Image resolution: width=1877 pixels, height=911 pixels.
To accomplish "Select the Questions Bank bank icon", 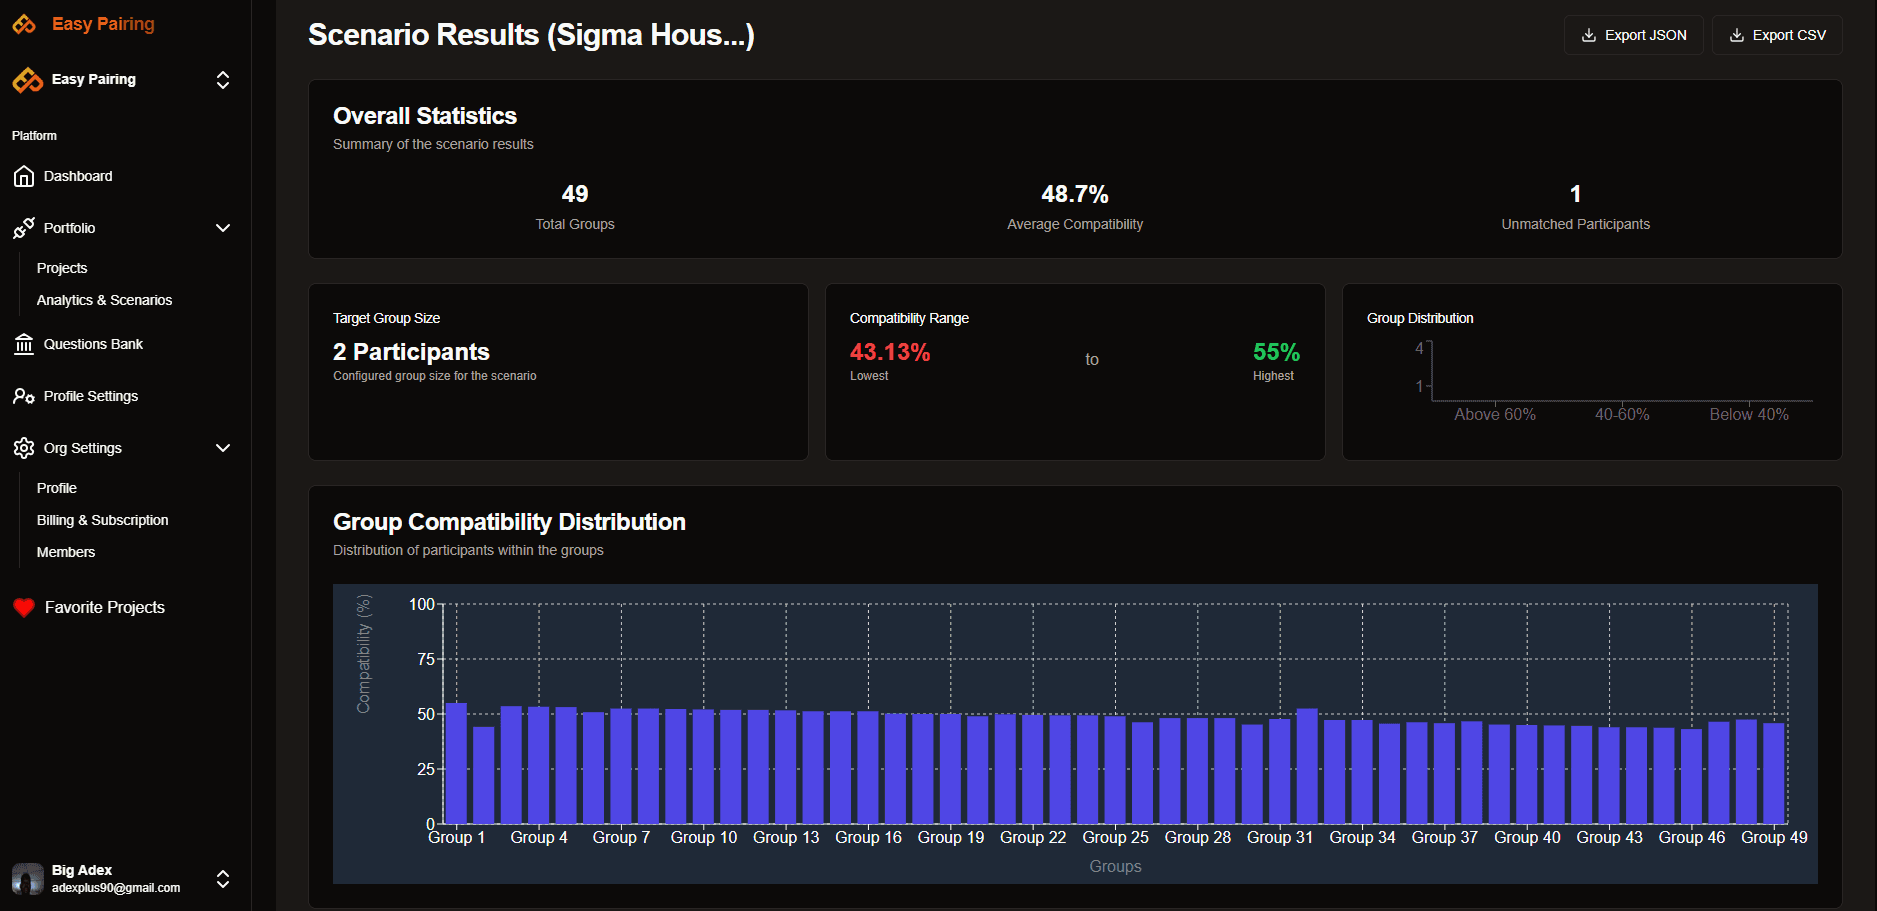I will [x=24, y=344].
